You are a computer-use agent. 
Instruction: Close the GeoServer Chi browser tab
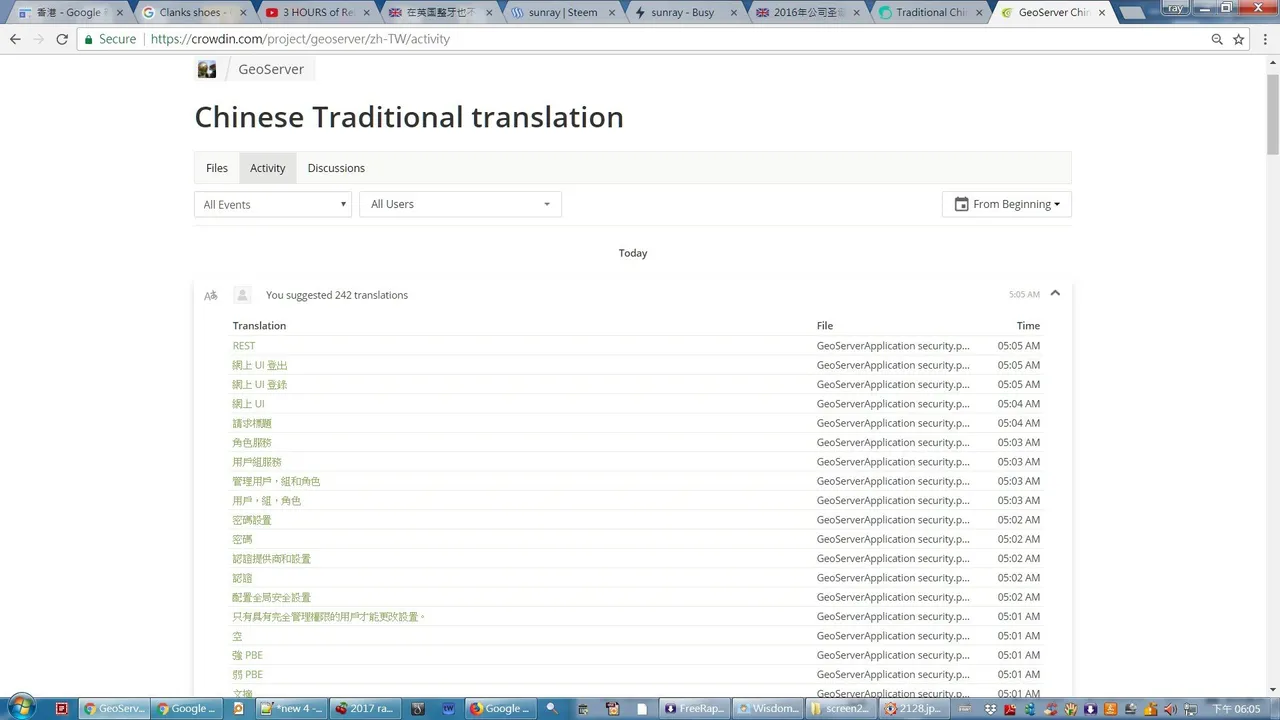[x=1102, y=13]
